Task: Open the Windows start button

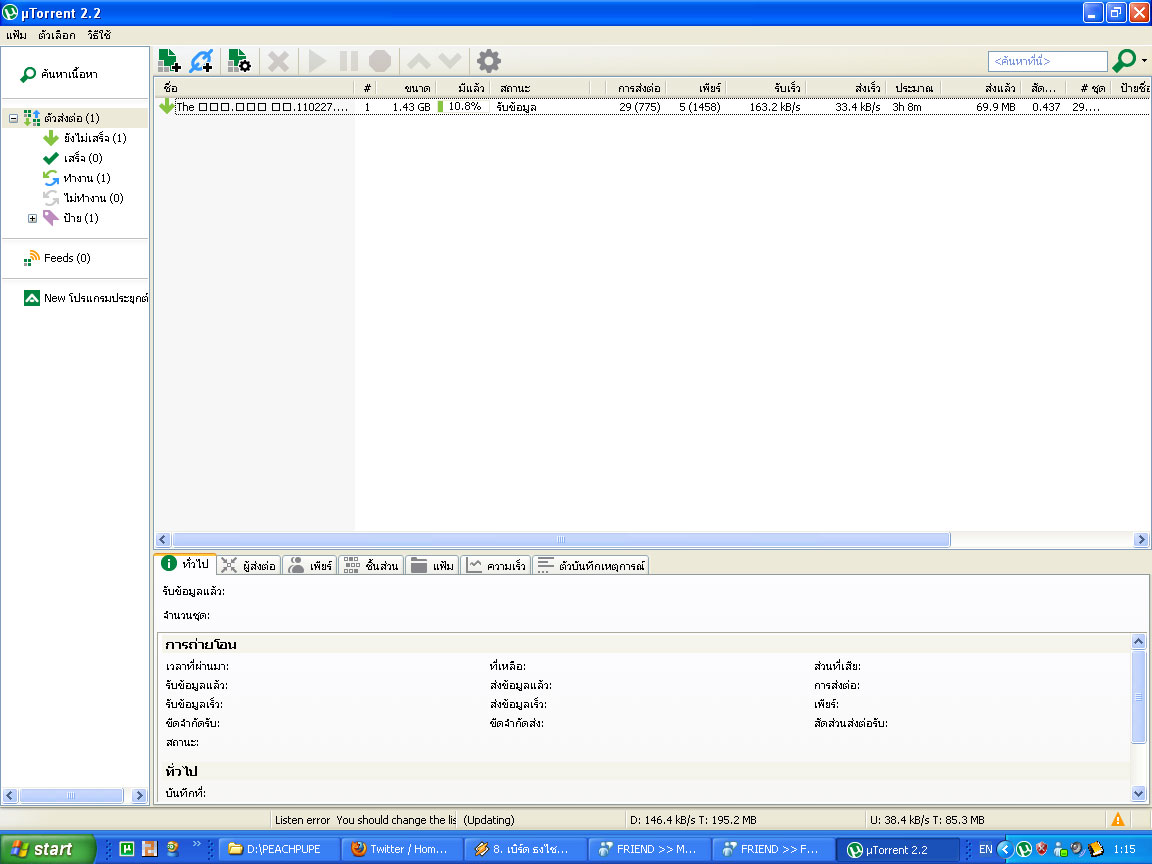Action: coord(48,849)
